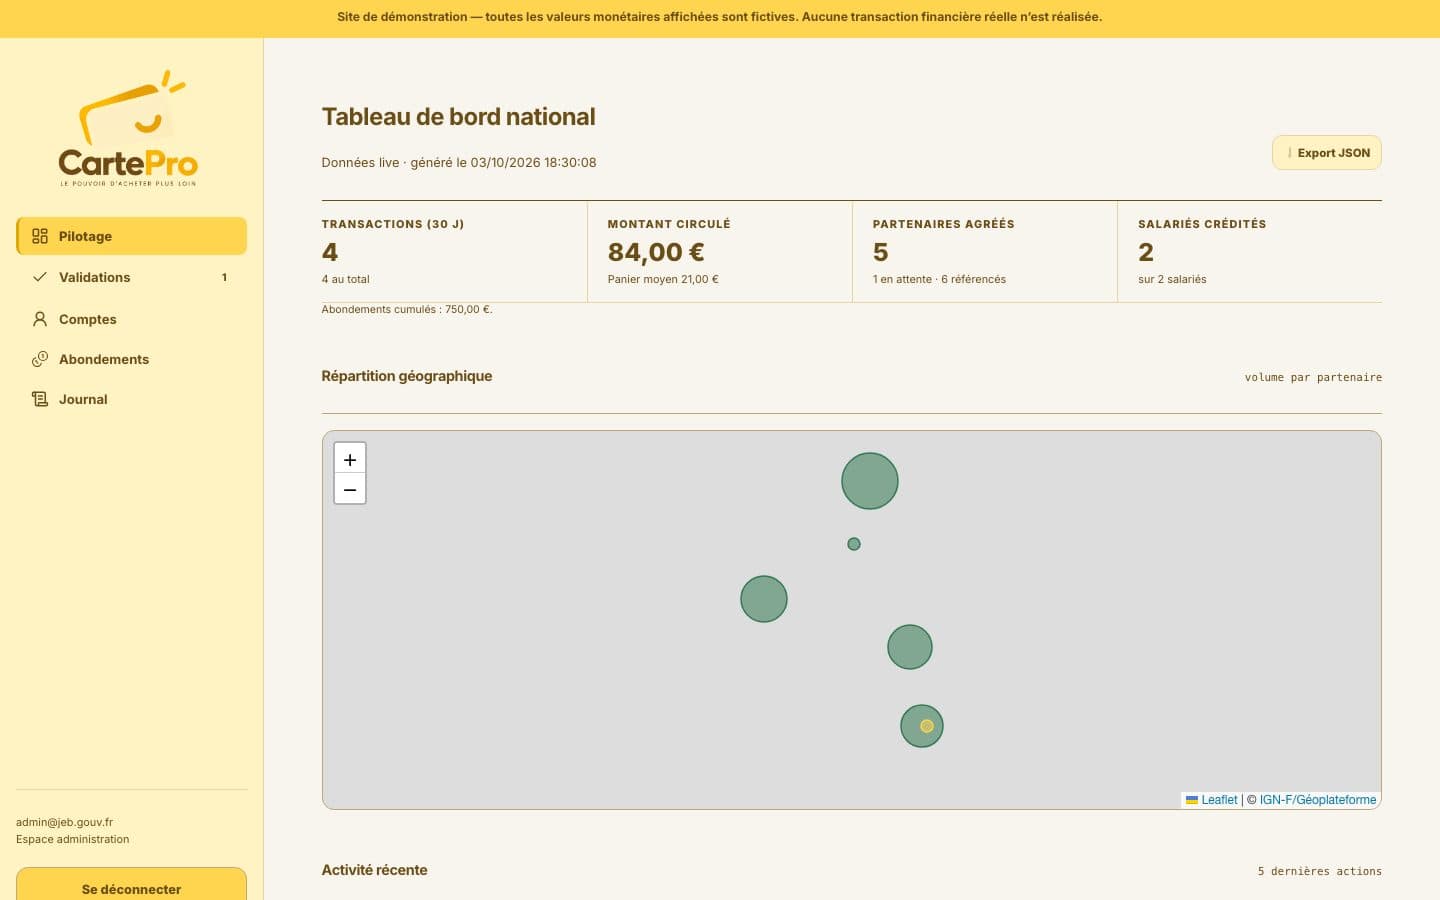Click the Pilotage grid icon
The image size is (1440, 900).
[40, 236]
